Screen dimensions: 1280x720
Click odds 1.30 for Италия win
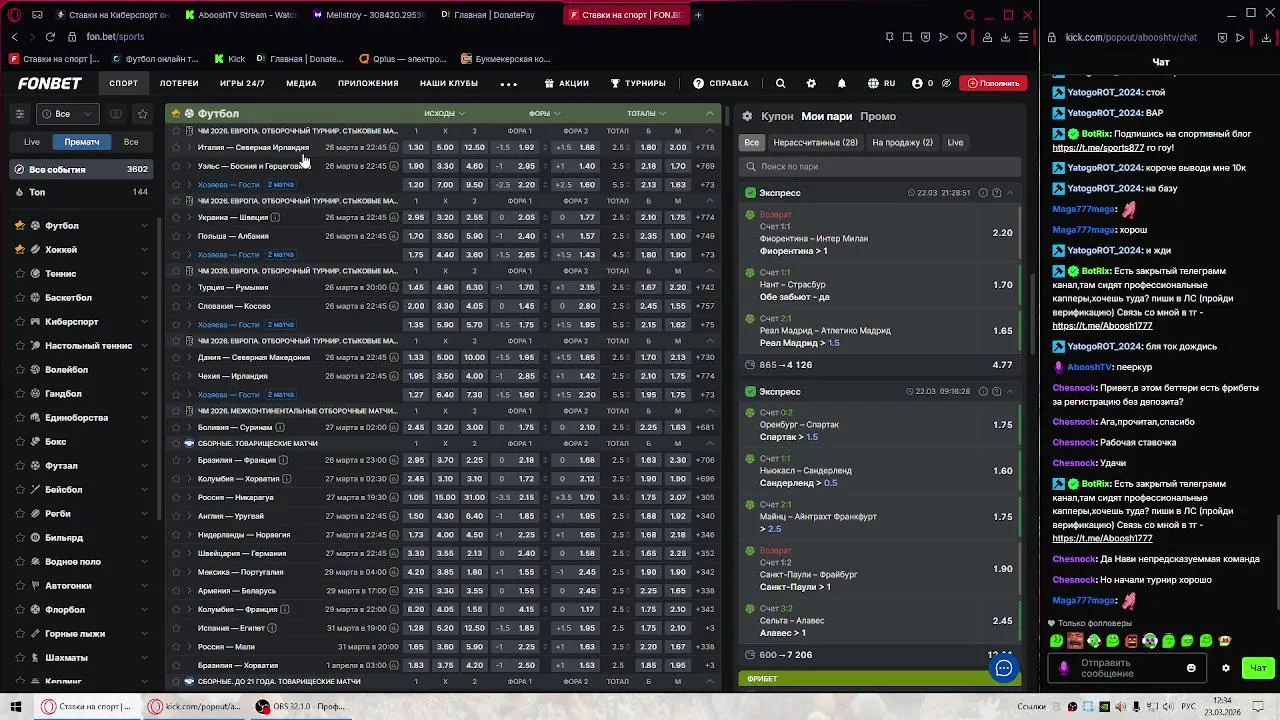pos(416,147)
